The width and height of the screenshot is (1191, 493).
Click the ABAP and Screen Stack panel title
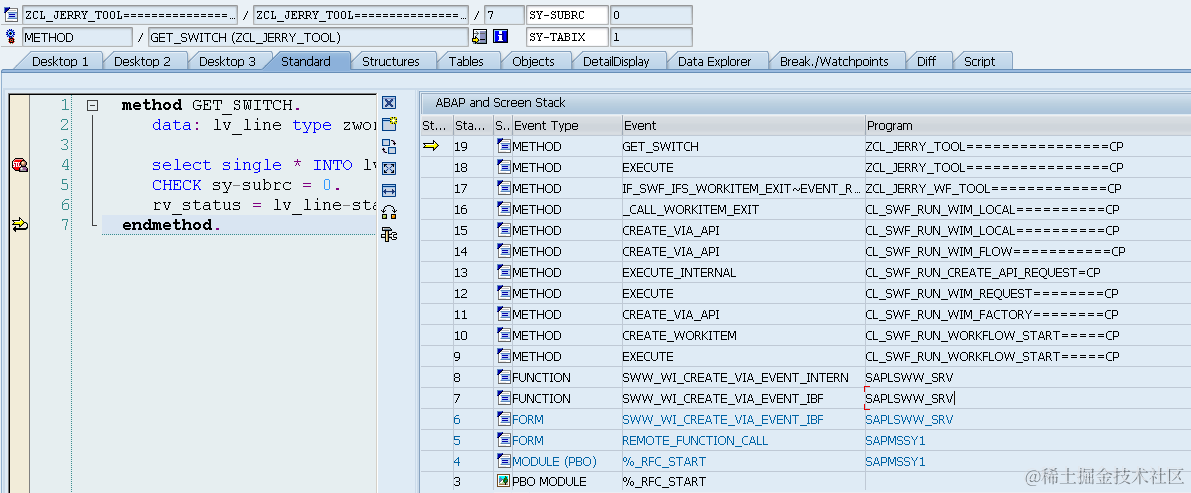pos(501,103)
